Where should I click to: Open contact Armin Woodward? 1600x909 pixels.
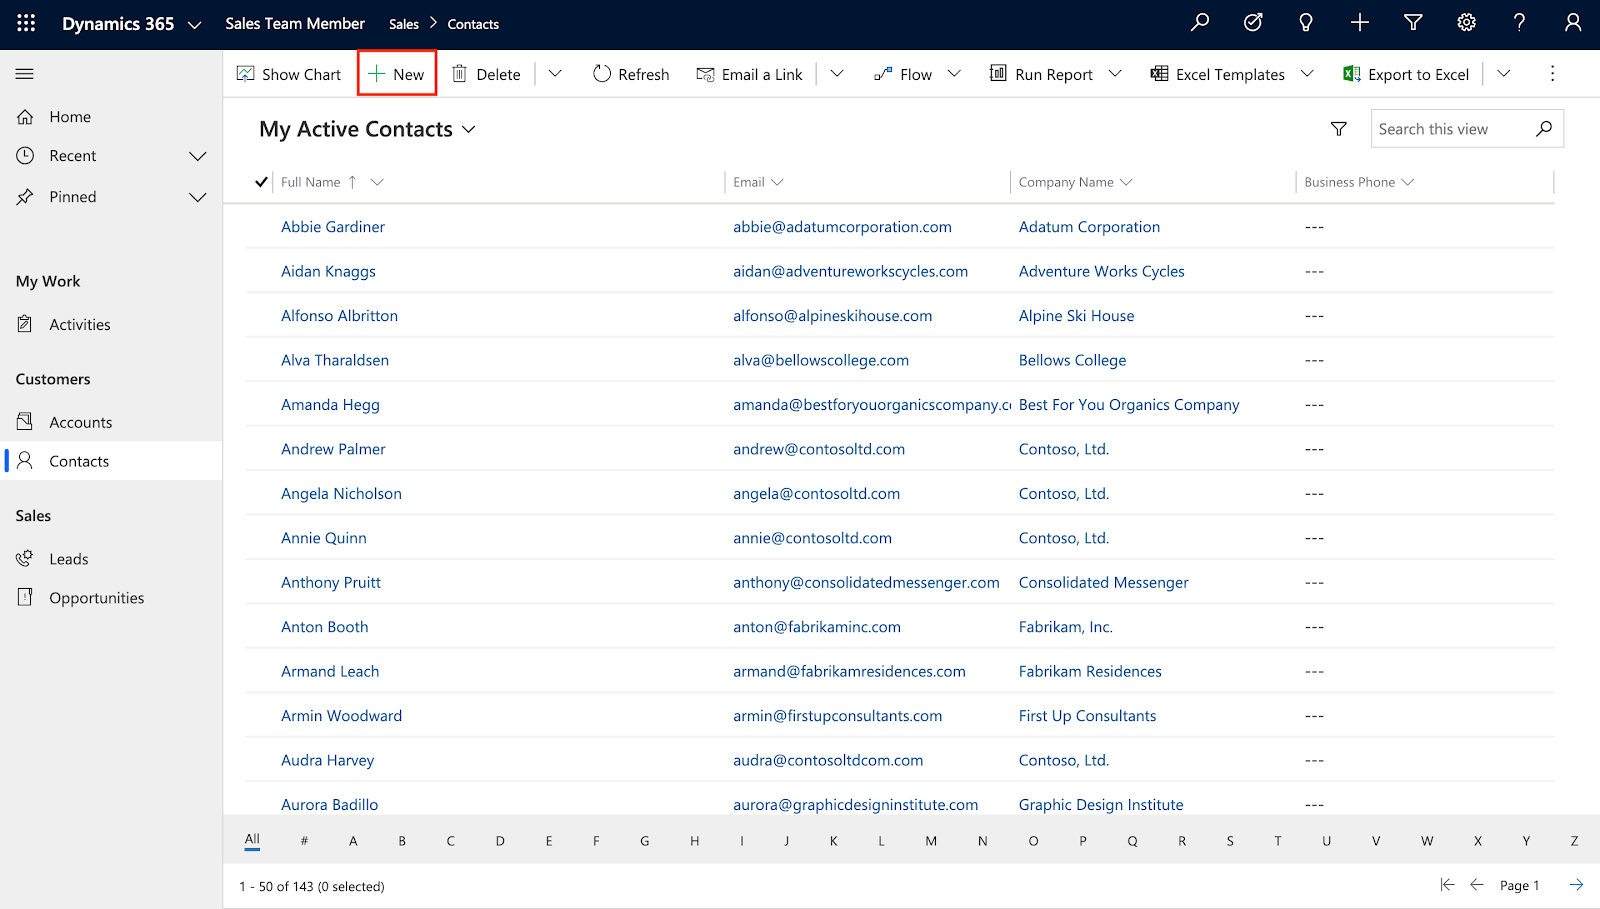tap(341, 716)
